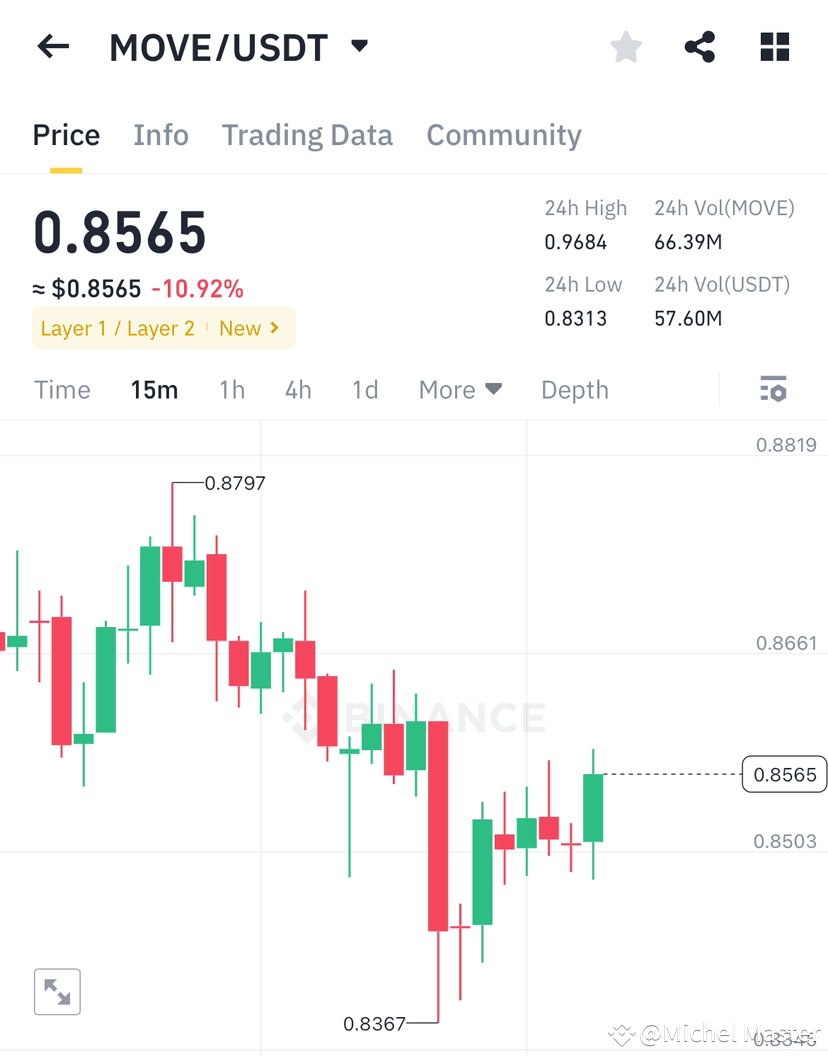Open the chart settings icon beside Depth
The image size is (828, 1056).
tap(774, 390)
